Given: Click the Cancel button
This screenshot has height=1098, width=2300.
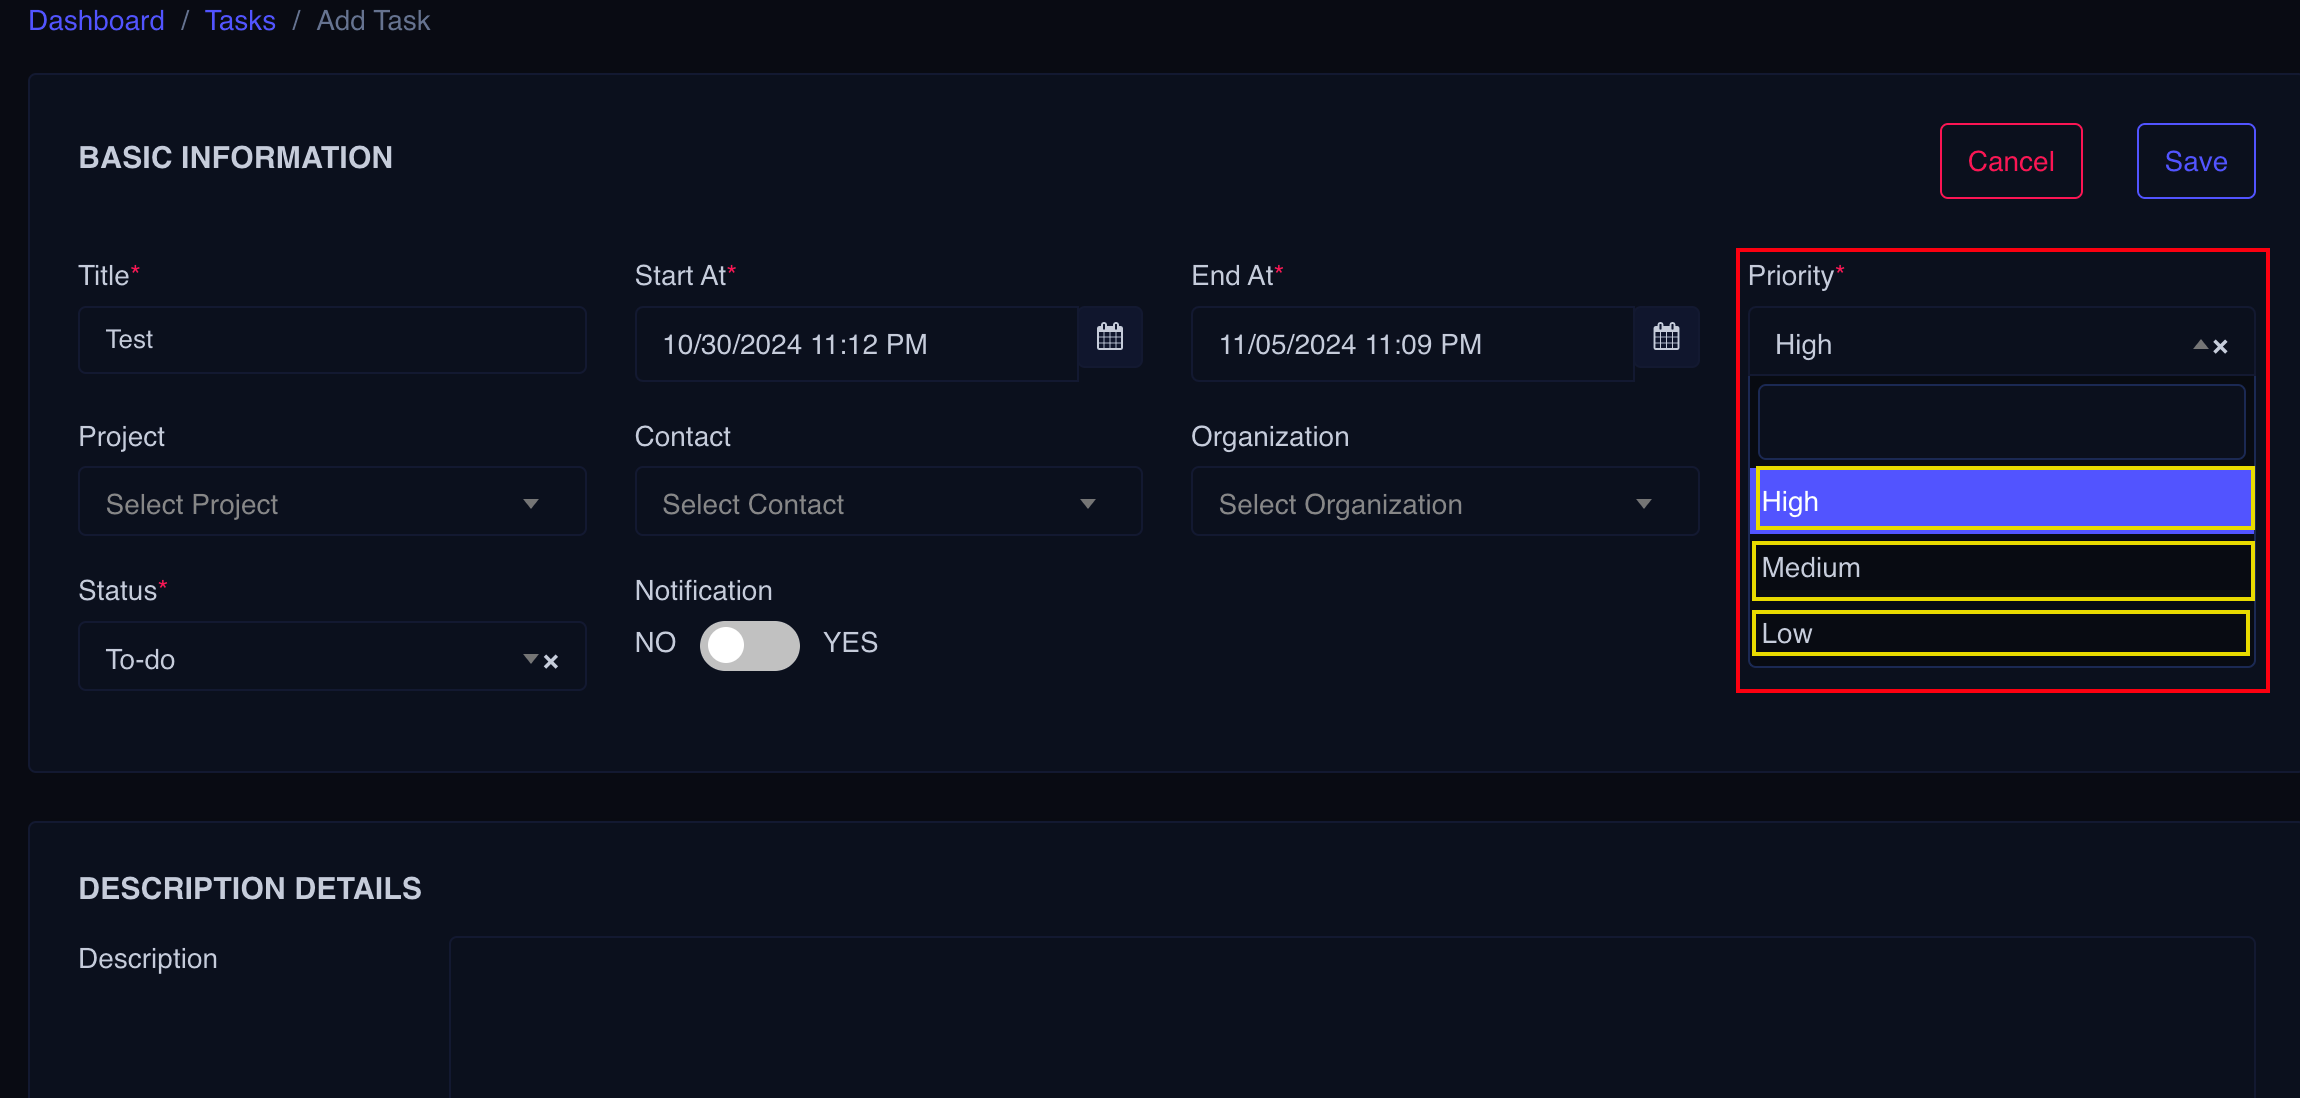Looking at the screenshot, I should (2011, 161).
